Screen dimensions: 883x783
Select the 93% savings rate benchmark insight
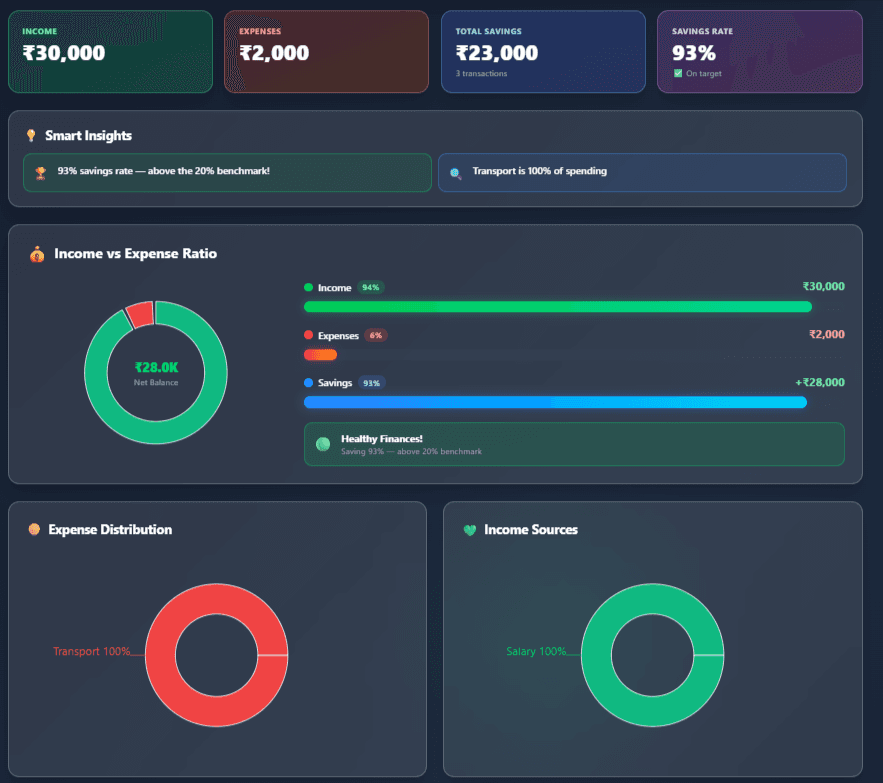[x=228, y=172]
